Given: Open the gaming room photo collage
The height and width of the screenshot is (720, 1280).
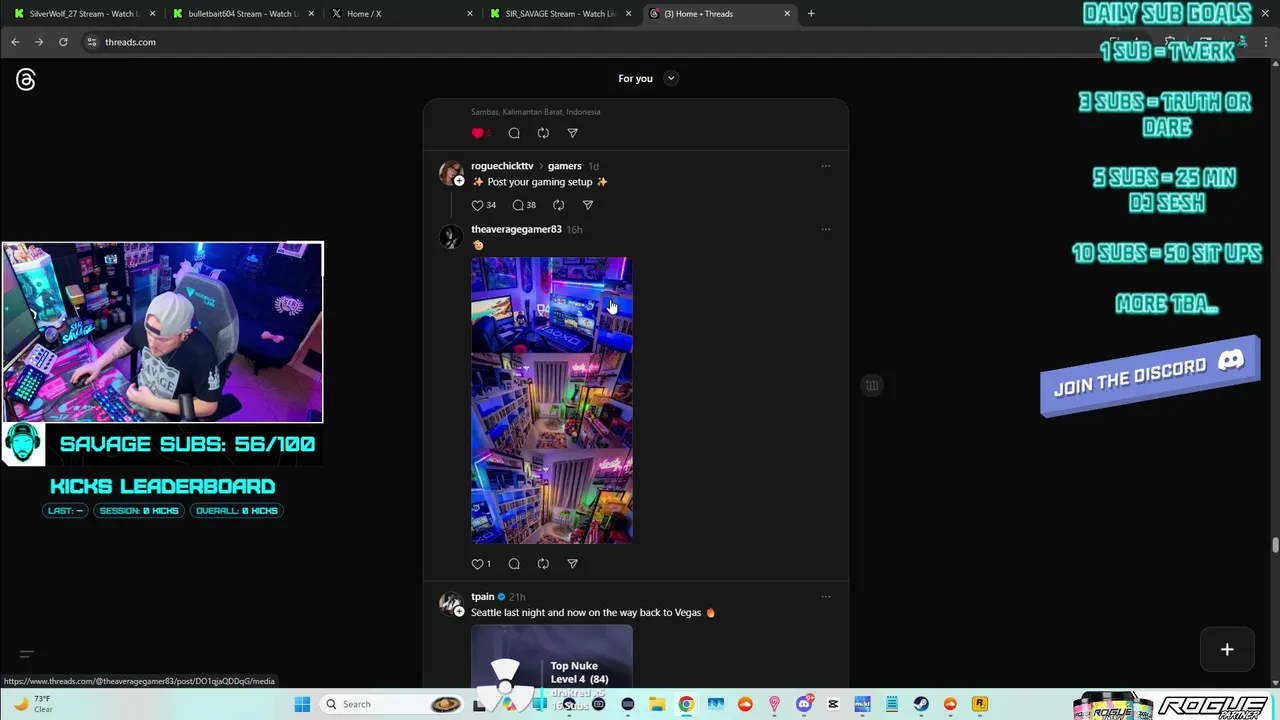Looking at the screenshot, I should 552,400.
